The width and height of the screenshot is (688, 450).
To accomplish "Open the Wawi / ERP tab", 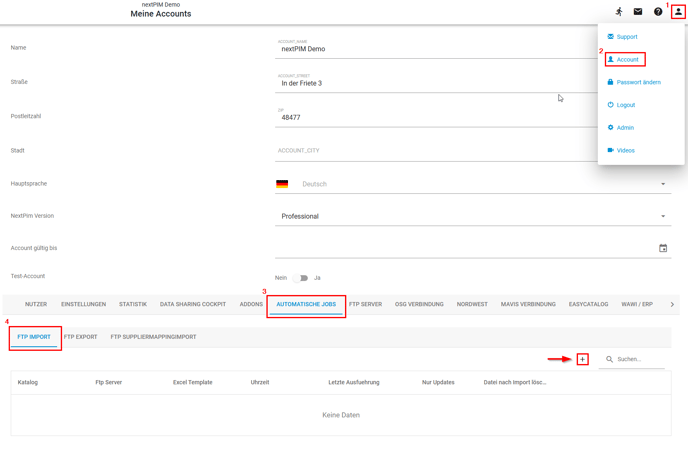I will click(x=637, y=304).
